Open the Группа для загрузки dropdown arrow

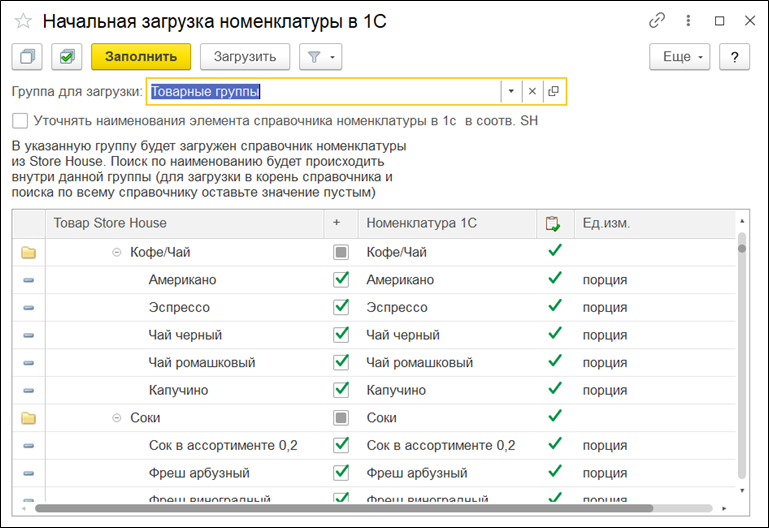tap(510, 92)
